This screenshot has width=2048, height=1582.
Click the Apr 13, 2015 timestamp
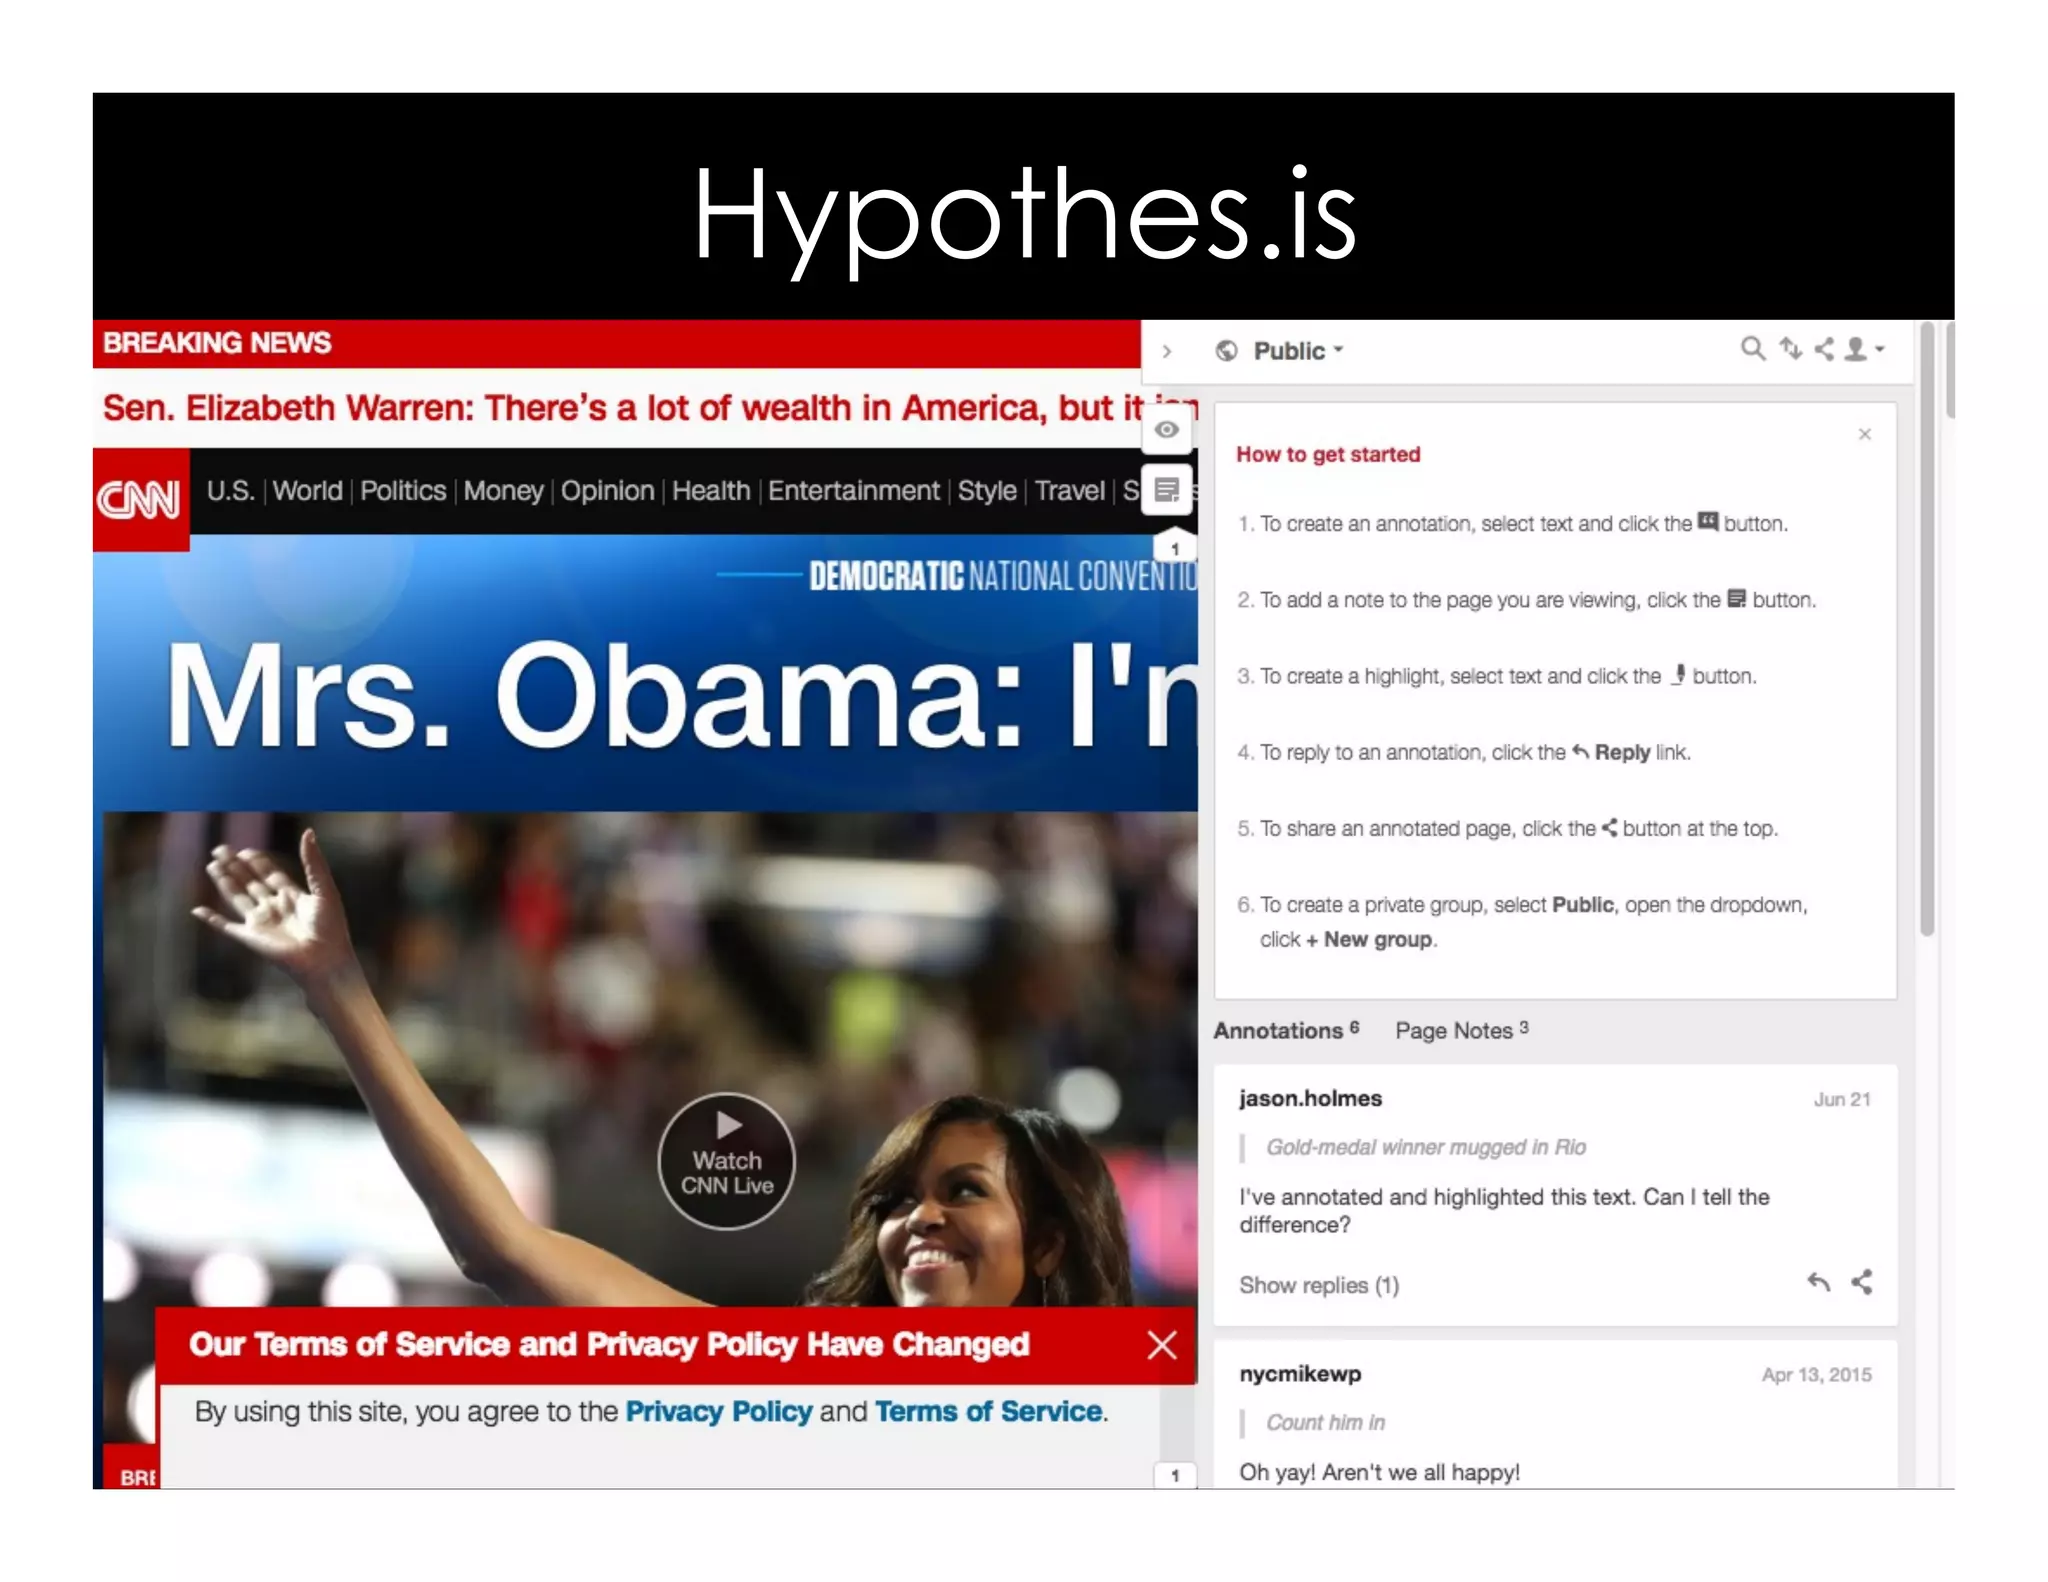pos(1816,1375)
